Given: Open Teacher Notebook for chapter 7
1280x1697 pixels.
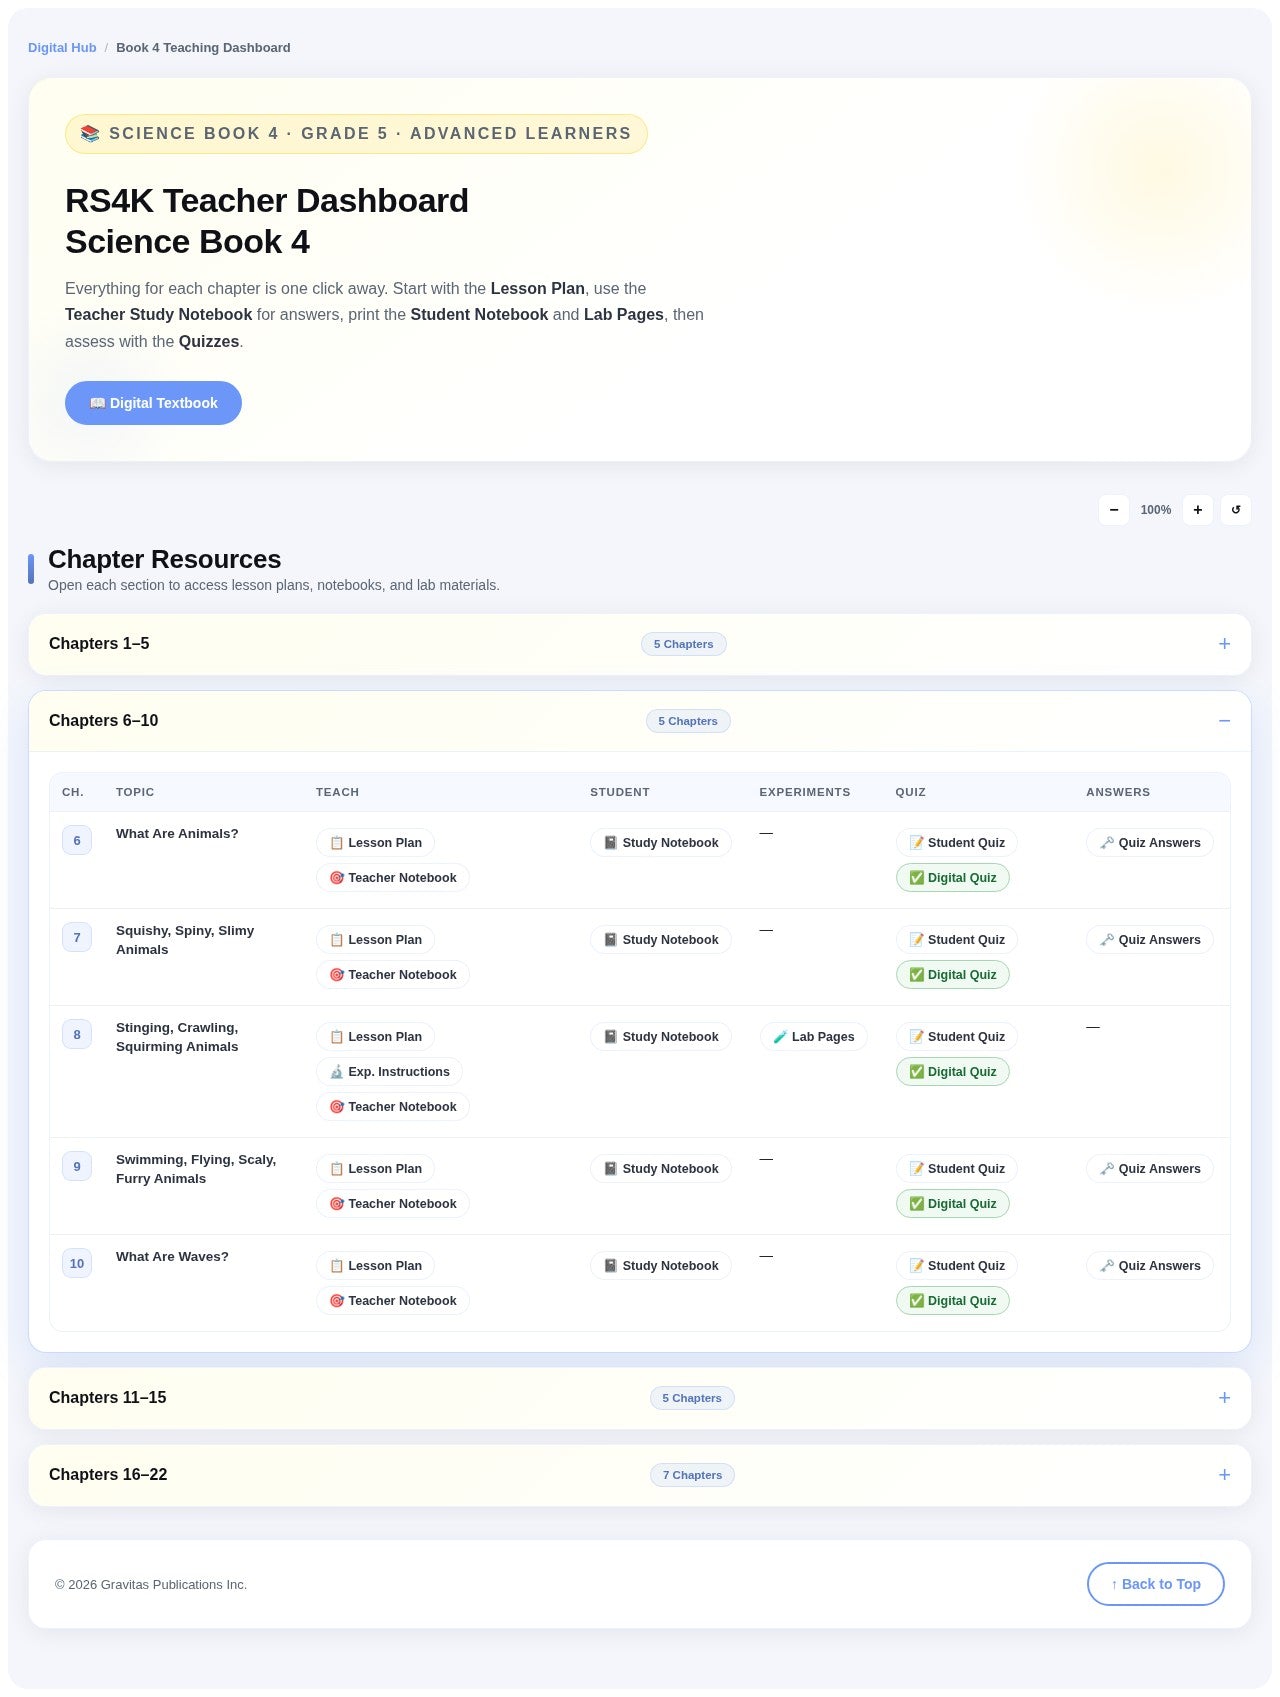Looking at the screenshot, I should [393, 975].
